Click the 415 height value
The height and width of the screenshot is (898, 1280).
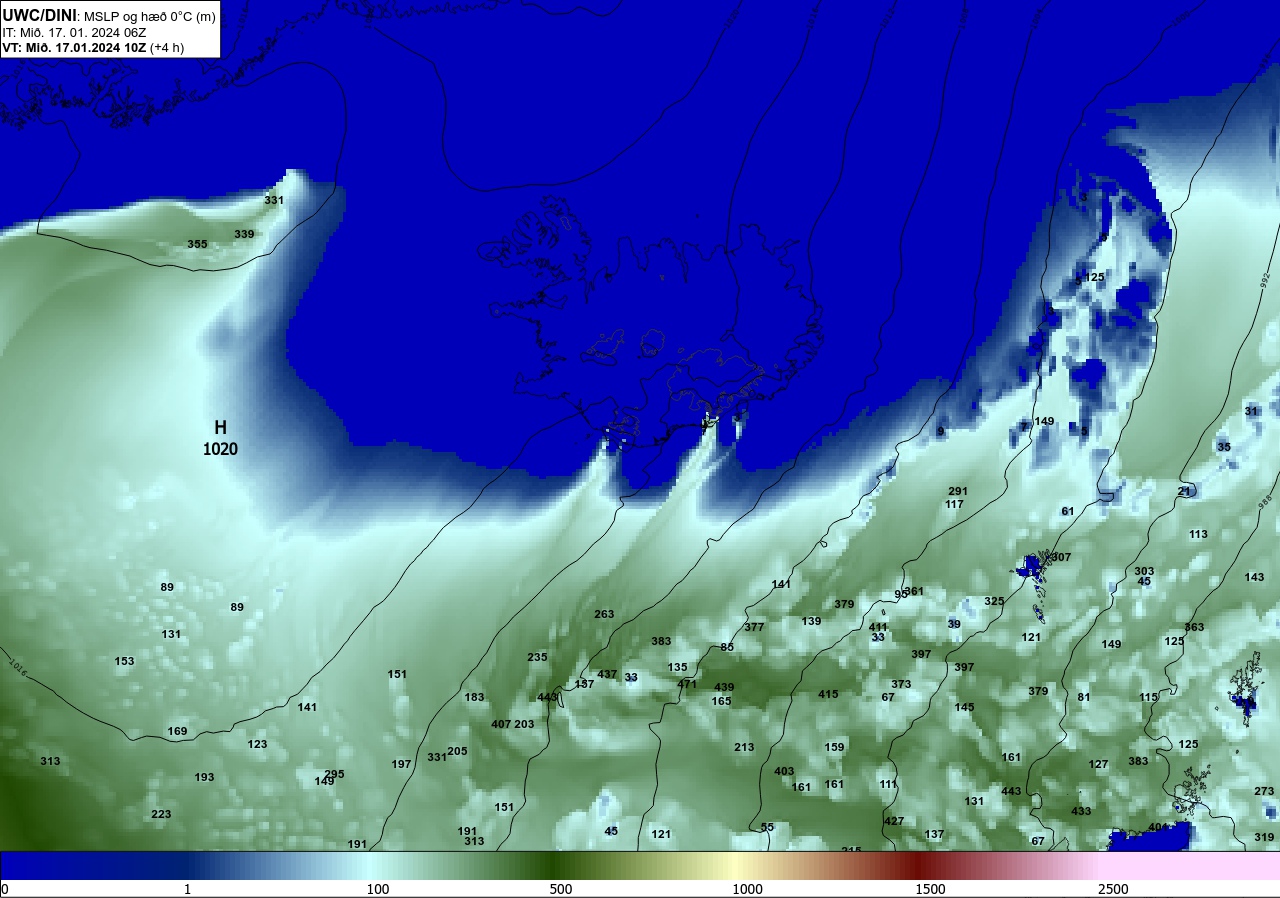pos(828,694)
